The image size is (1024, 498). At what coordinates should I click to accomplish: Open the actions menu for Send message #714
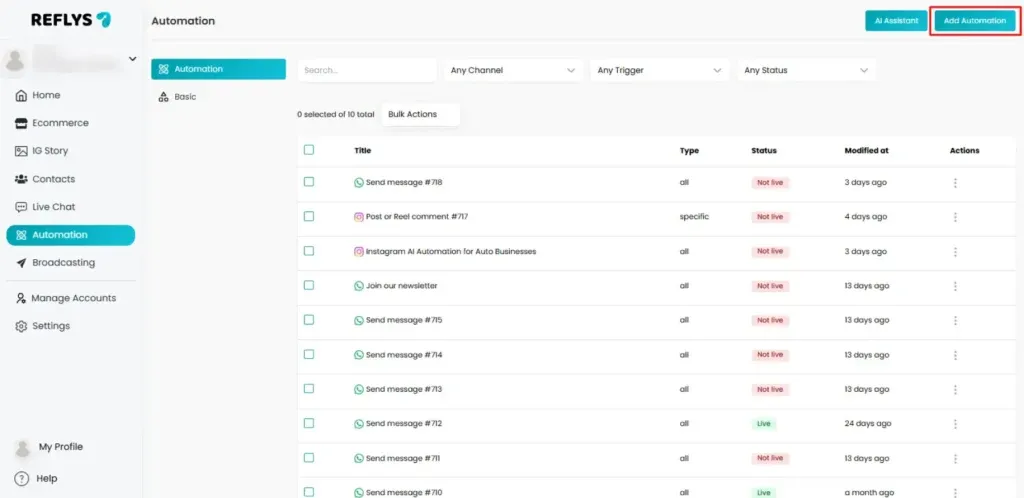pos(955,355)
